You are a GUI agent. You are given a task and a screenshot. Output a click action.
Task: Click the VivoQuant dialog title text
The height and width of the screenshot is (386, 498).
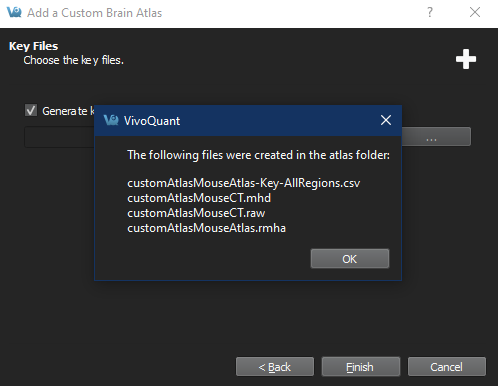152,121
